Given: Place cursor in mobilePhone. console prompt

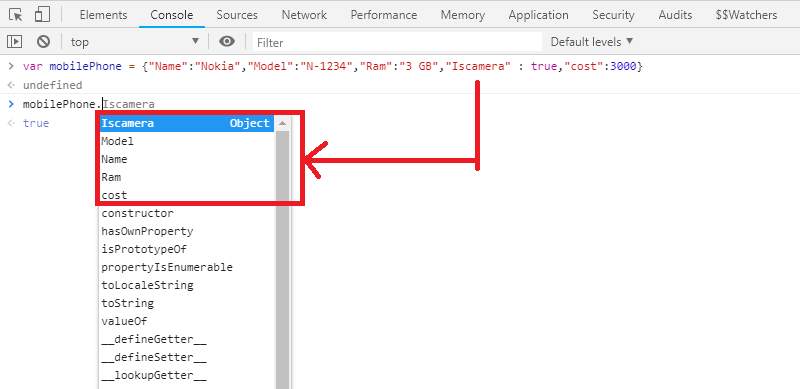Looking at the screenshot, I should (62, 104).
